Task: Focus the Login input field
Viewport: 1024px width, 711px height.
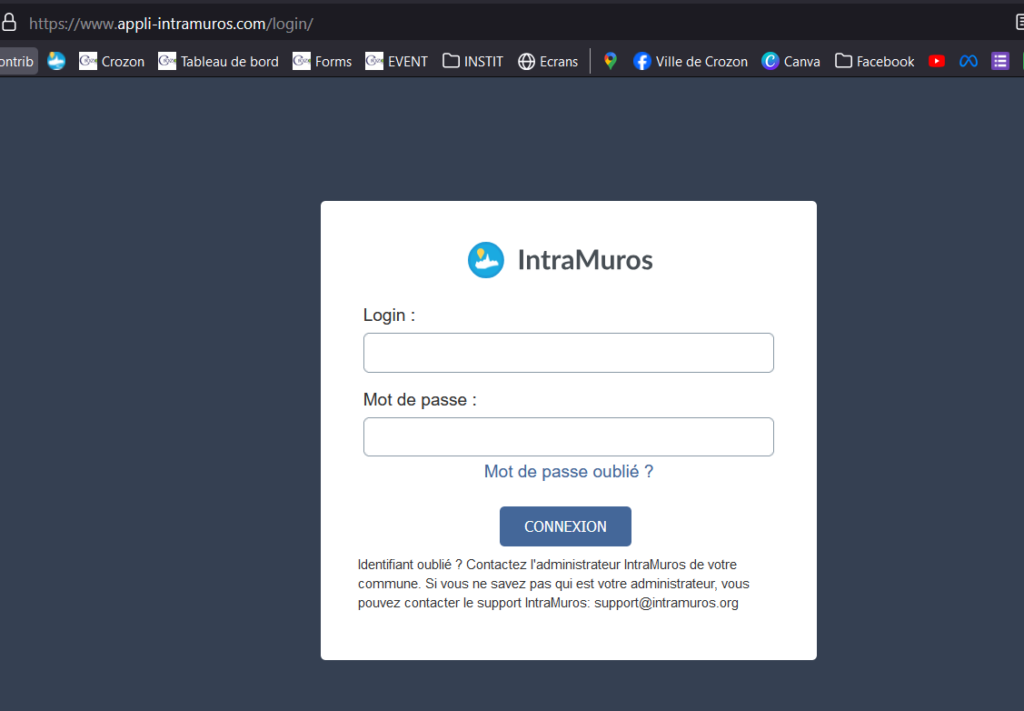Action: point(568,353)
